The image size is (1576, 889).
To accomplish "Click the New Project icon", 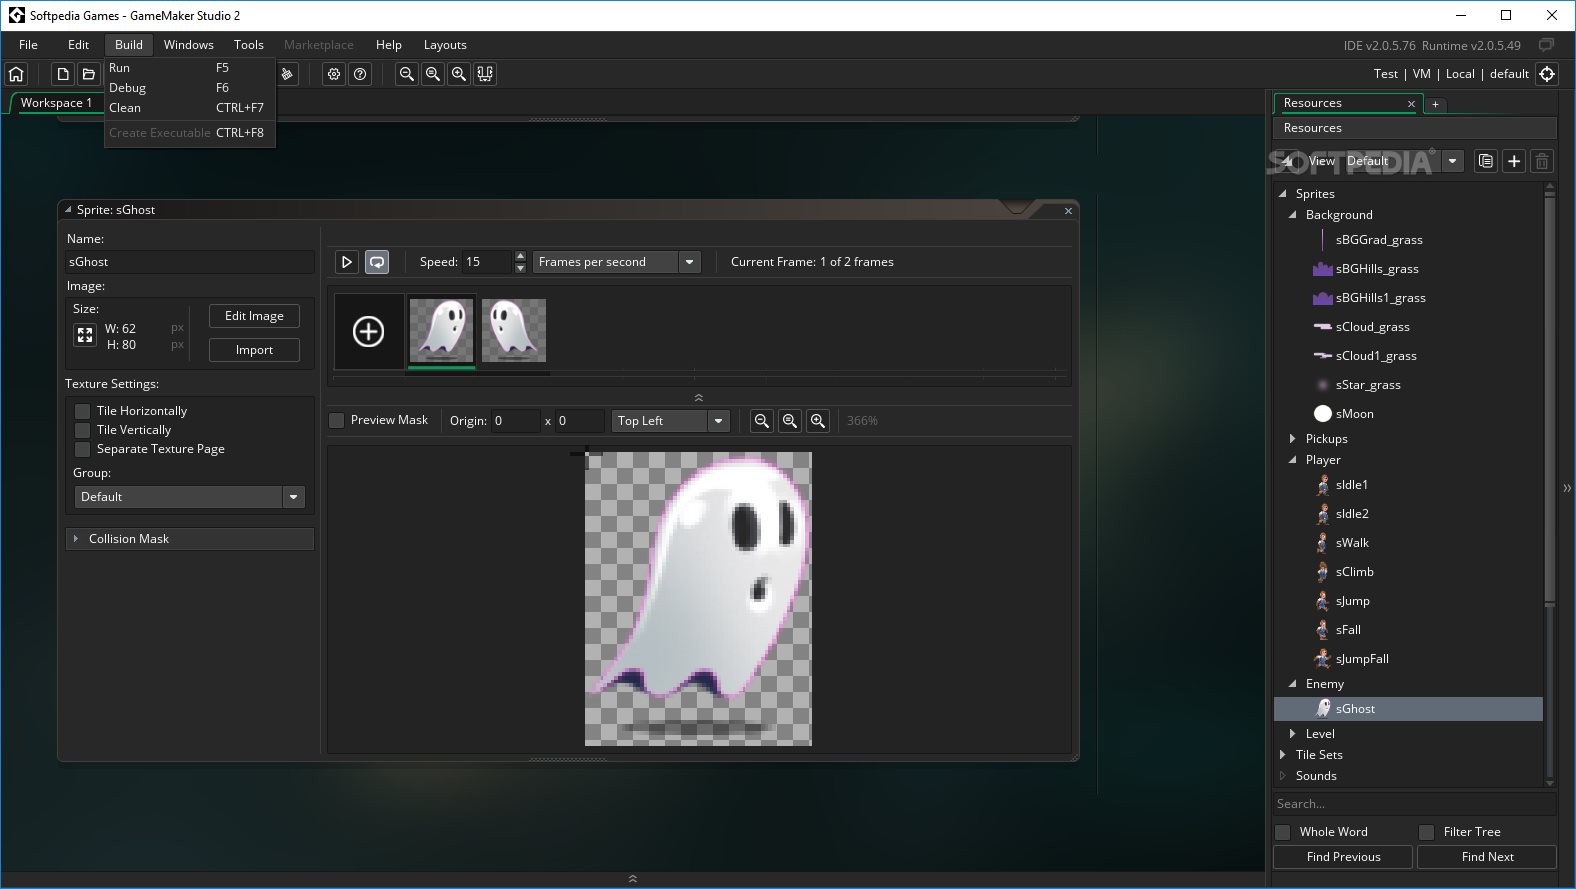I will click(x=62, y=74).
